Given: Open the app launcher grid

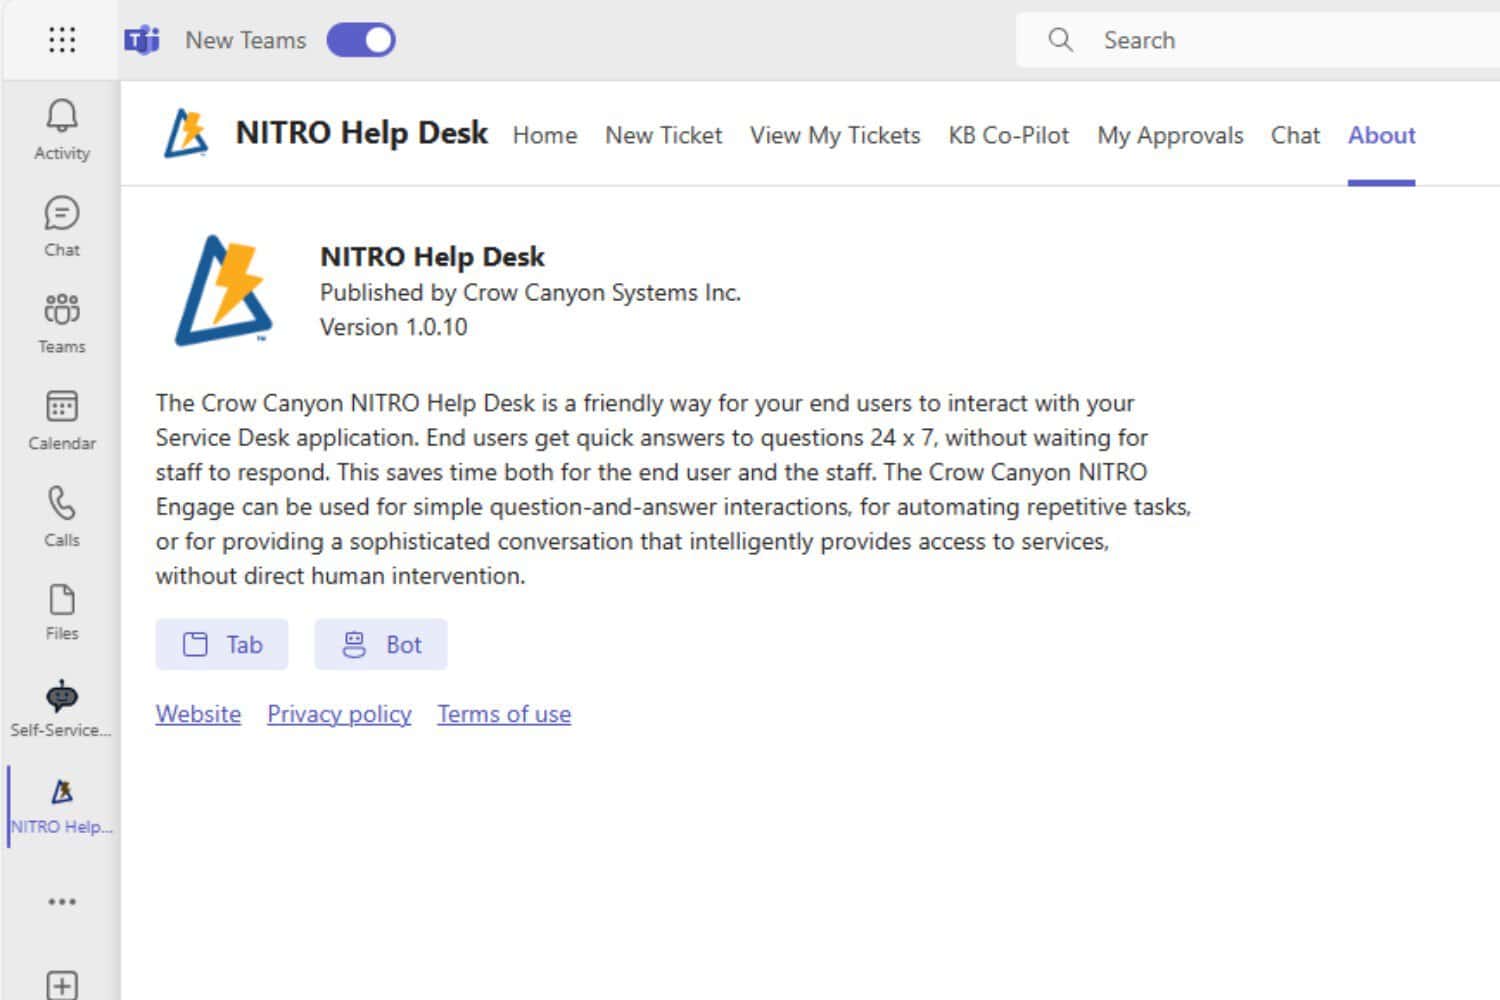Looking at the screenshot, I should click(x=62, y=40).
